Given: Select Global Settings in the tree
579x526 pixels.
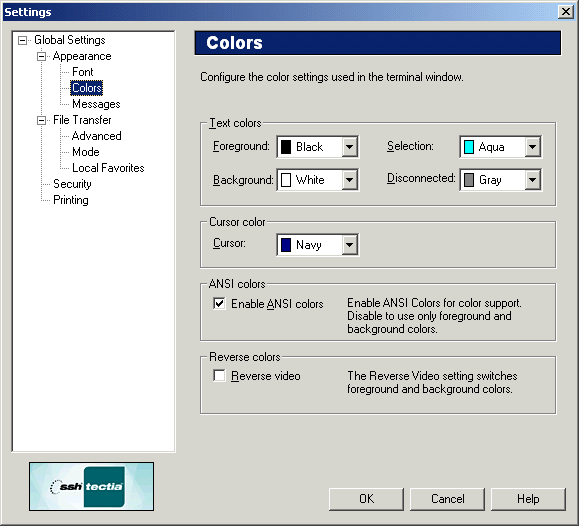Looking at the screenshot, I should (69, 40).
